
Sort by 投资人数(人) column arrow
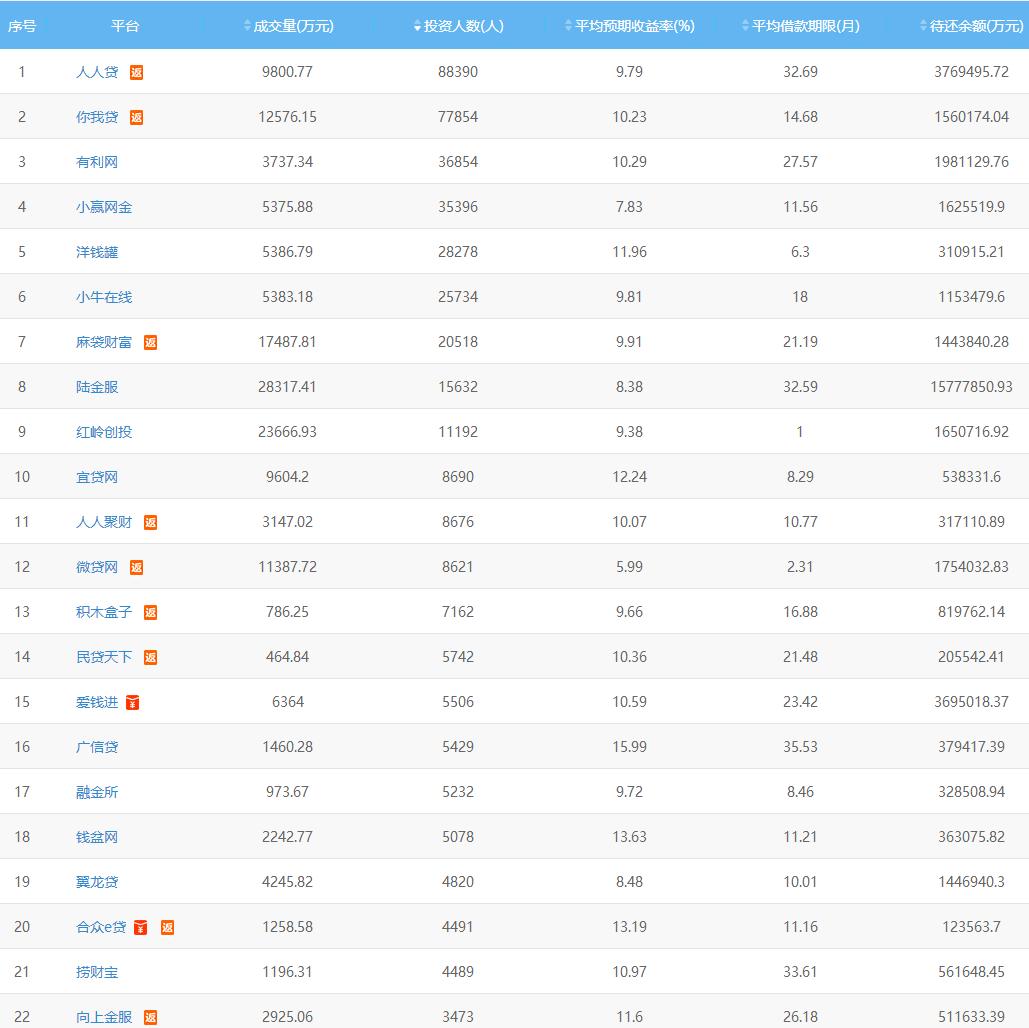click(417, 26)
